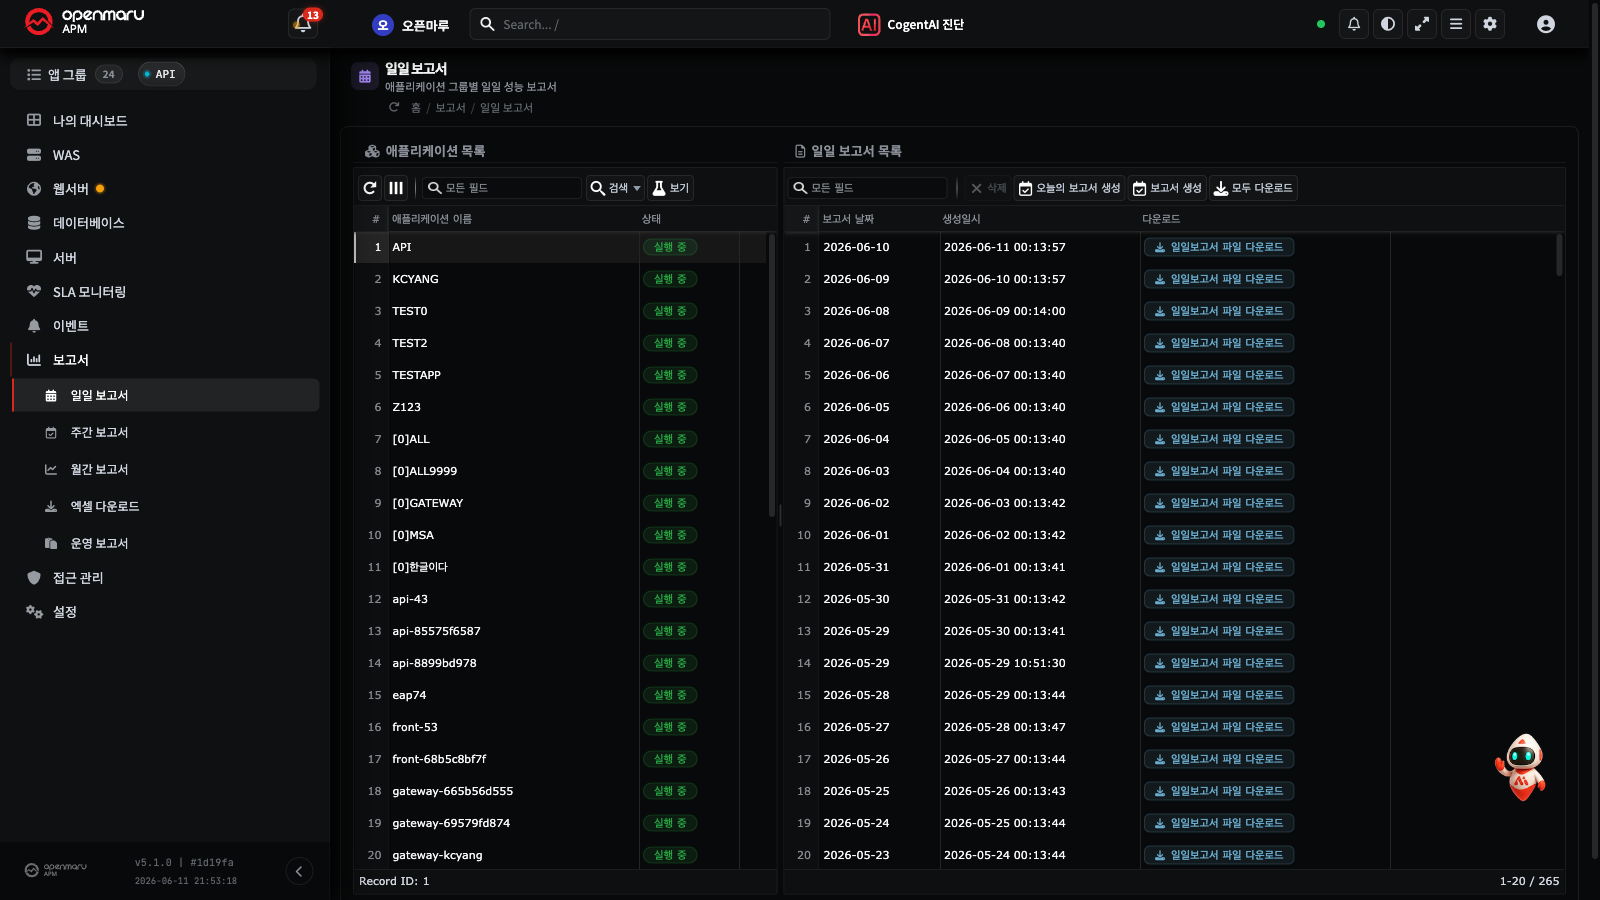Click the breadcrumb refresh icon

tap(394, 107)
